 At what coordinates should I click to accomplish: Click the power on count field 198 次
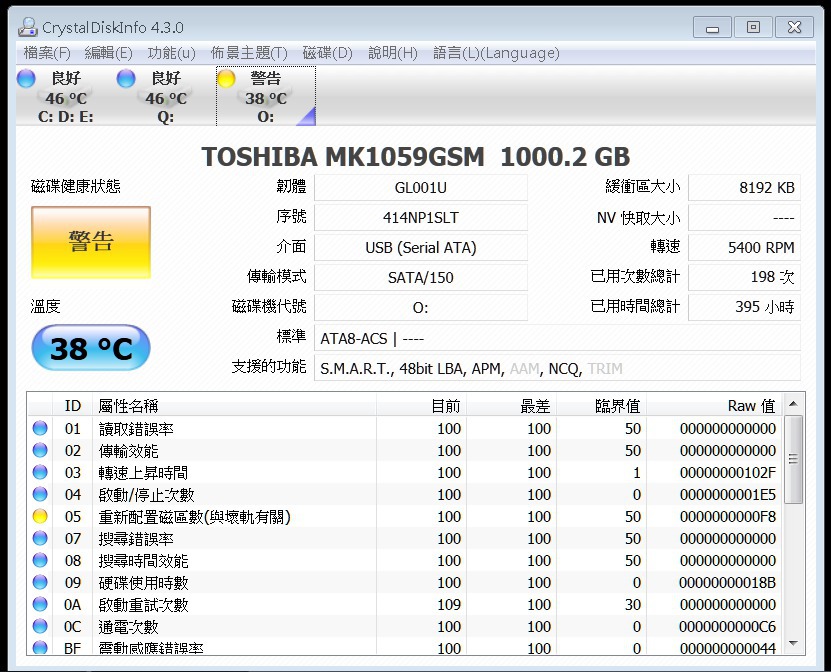coord(744,277)
